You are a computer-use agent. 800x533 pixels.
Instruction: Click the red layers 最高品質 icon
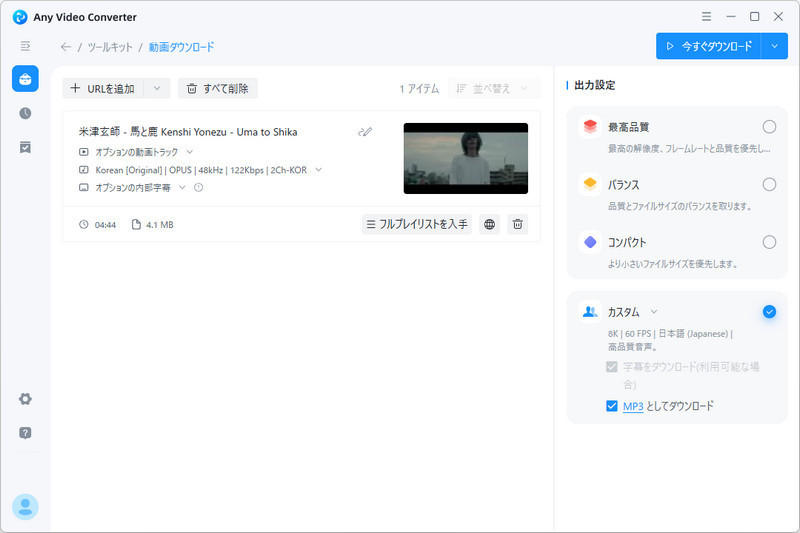click(590, 126)
